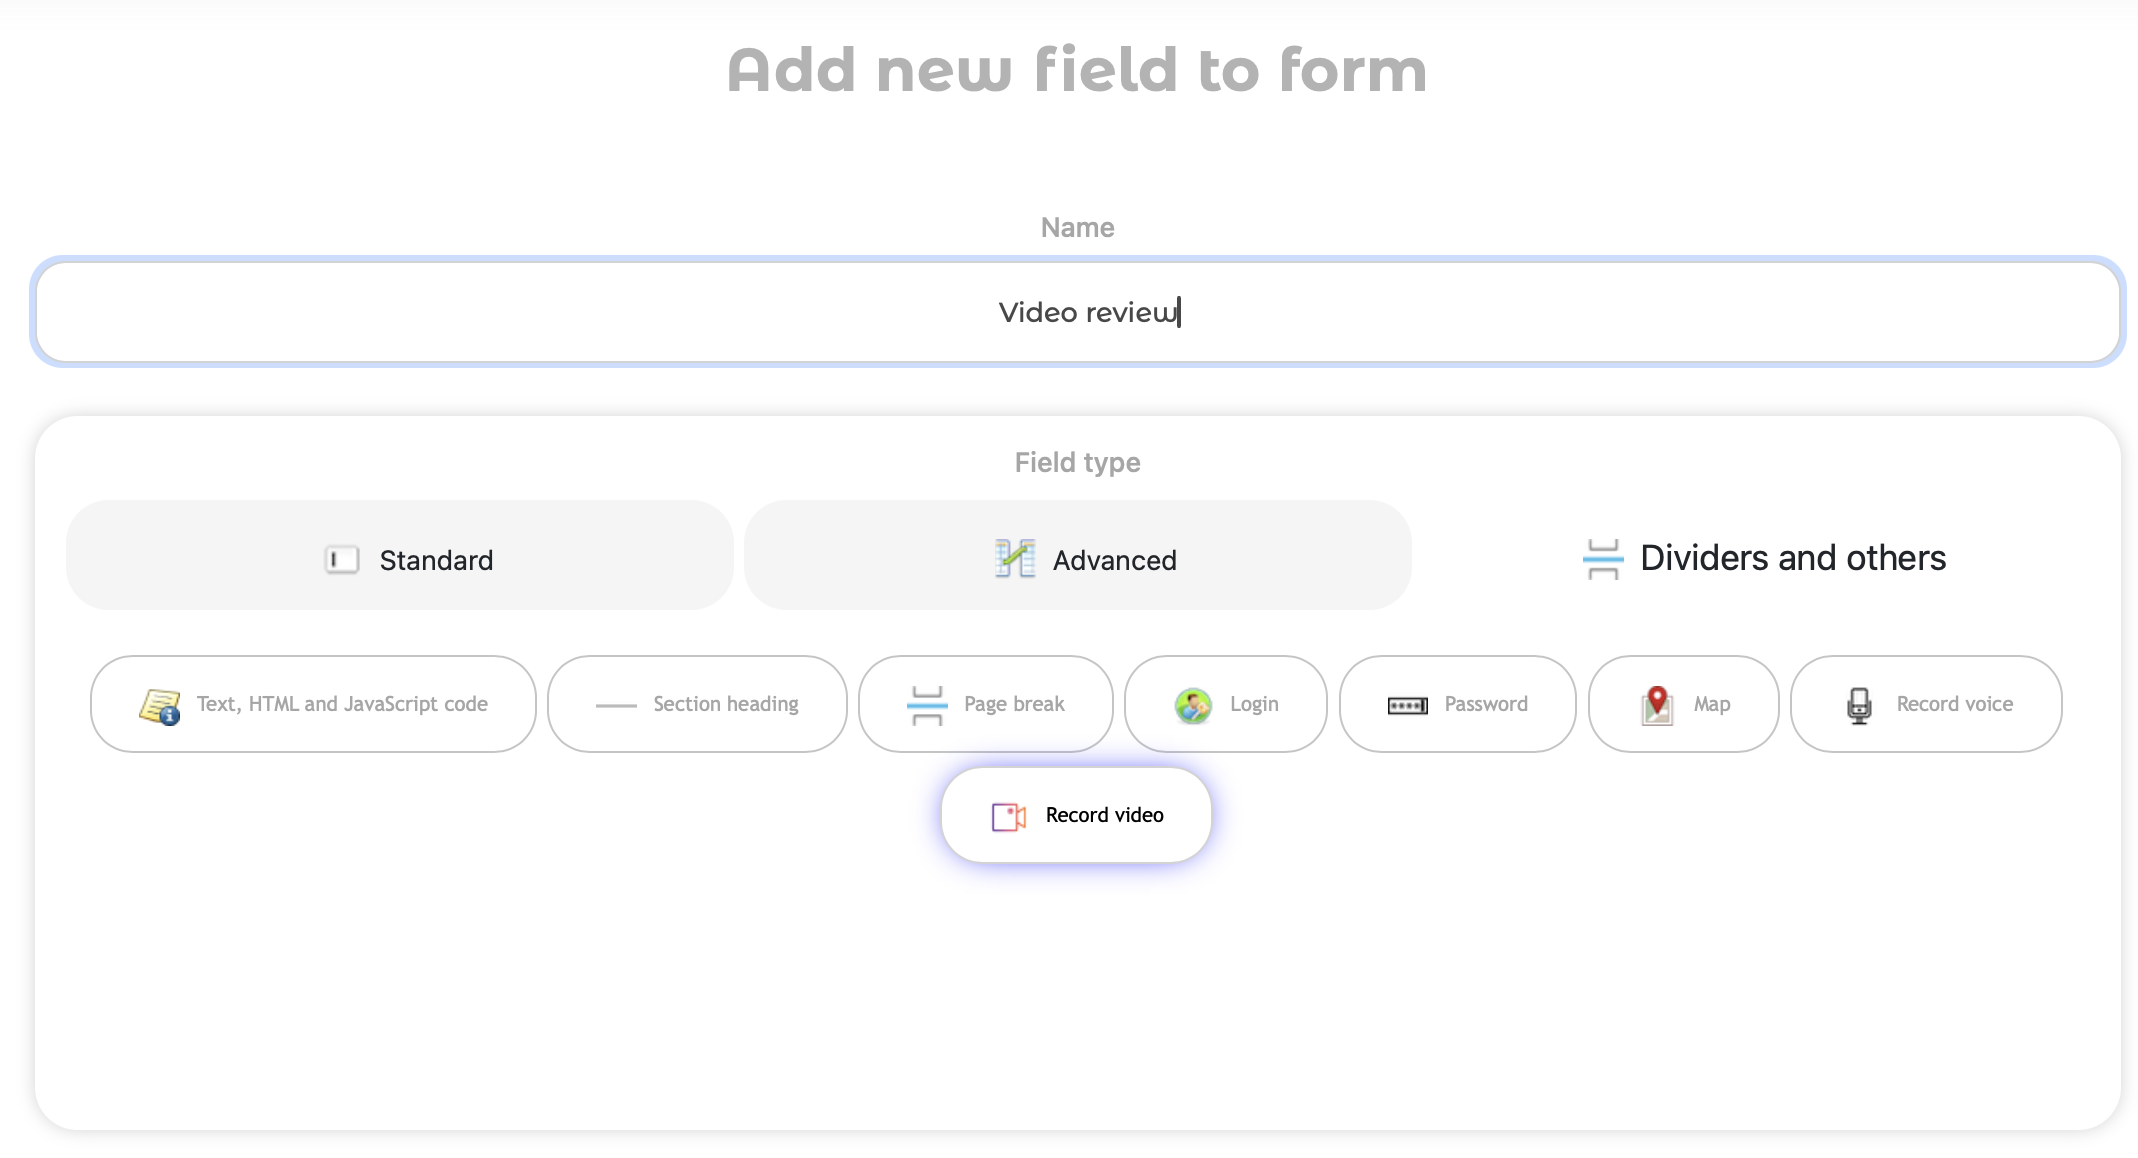The image size is (2138, 1158).
Task: Click the Map pin icon
Action: click(1657, 705)
